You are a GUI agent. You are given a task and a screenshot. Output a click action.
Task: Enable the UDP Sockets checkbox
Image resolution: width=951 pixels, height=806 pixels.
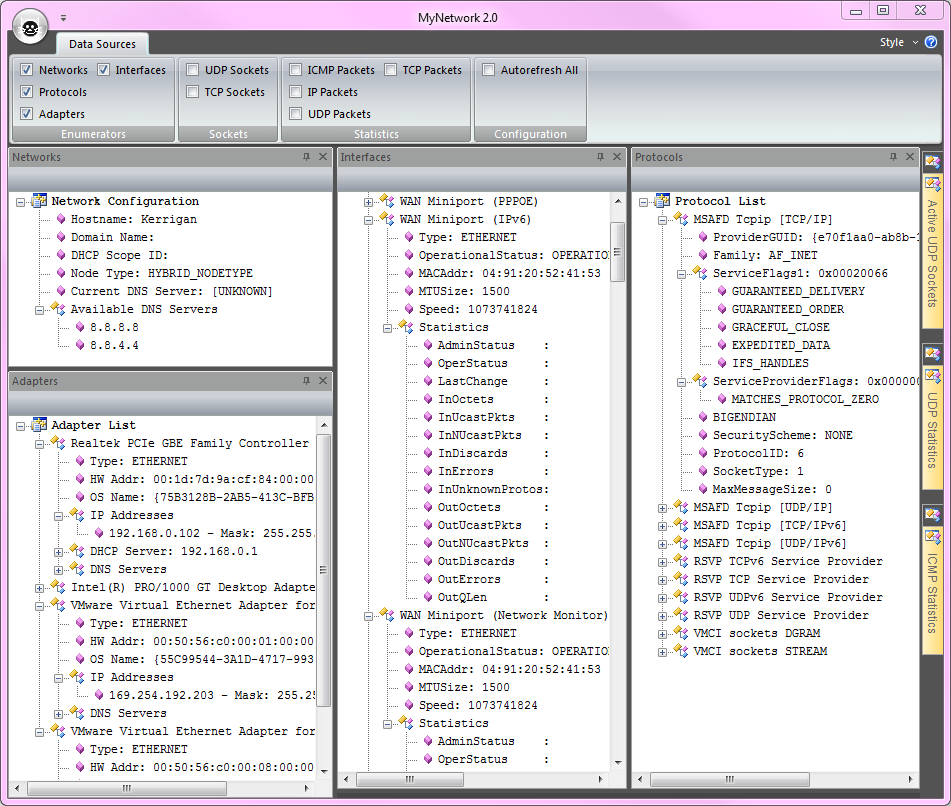point(193,70)
